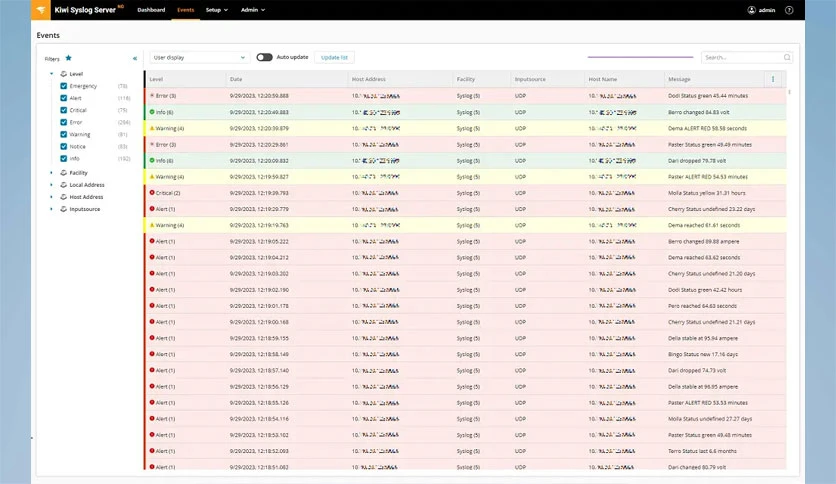Select message 'Della stable at 95.94 ampere'
The height and width of the screenshot is (484, 836).
pos(703,338)
